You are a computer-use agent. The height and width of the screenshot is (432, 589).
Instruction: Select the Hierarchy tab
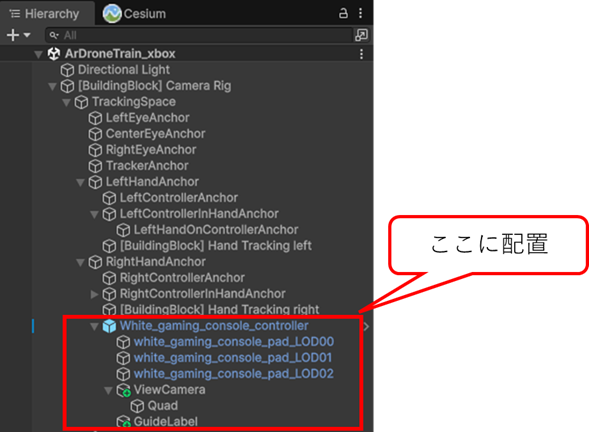click(45, 14)
